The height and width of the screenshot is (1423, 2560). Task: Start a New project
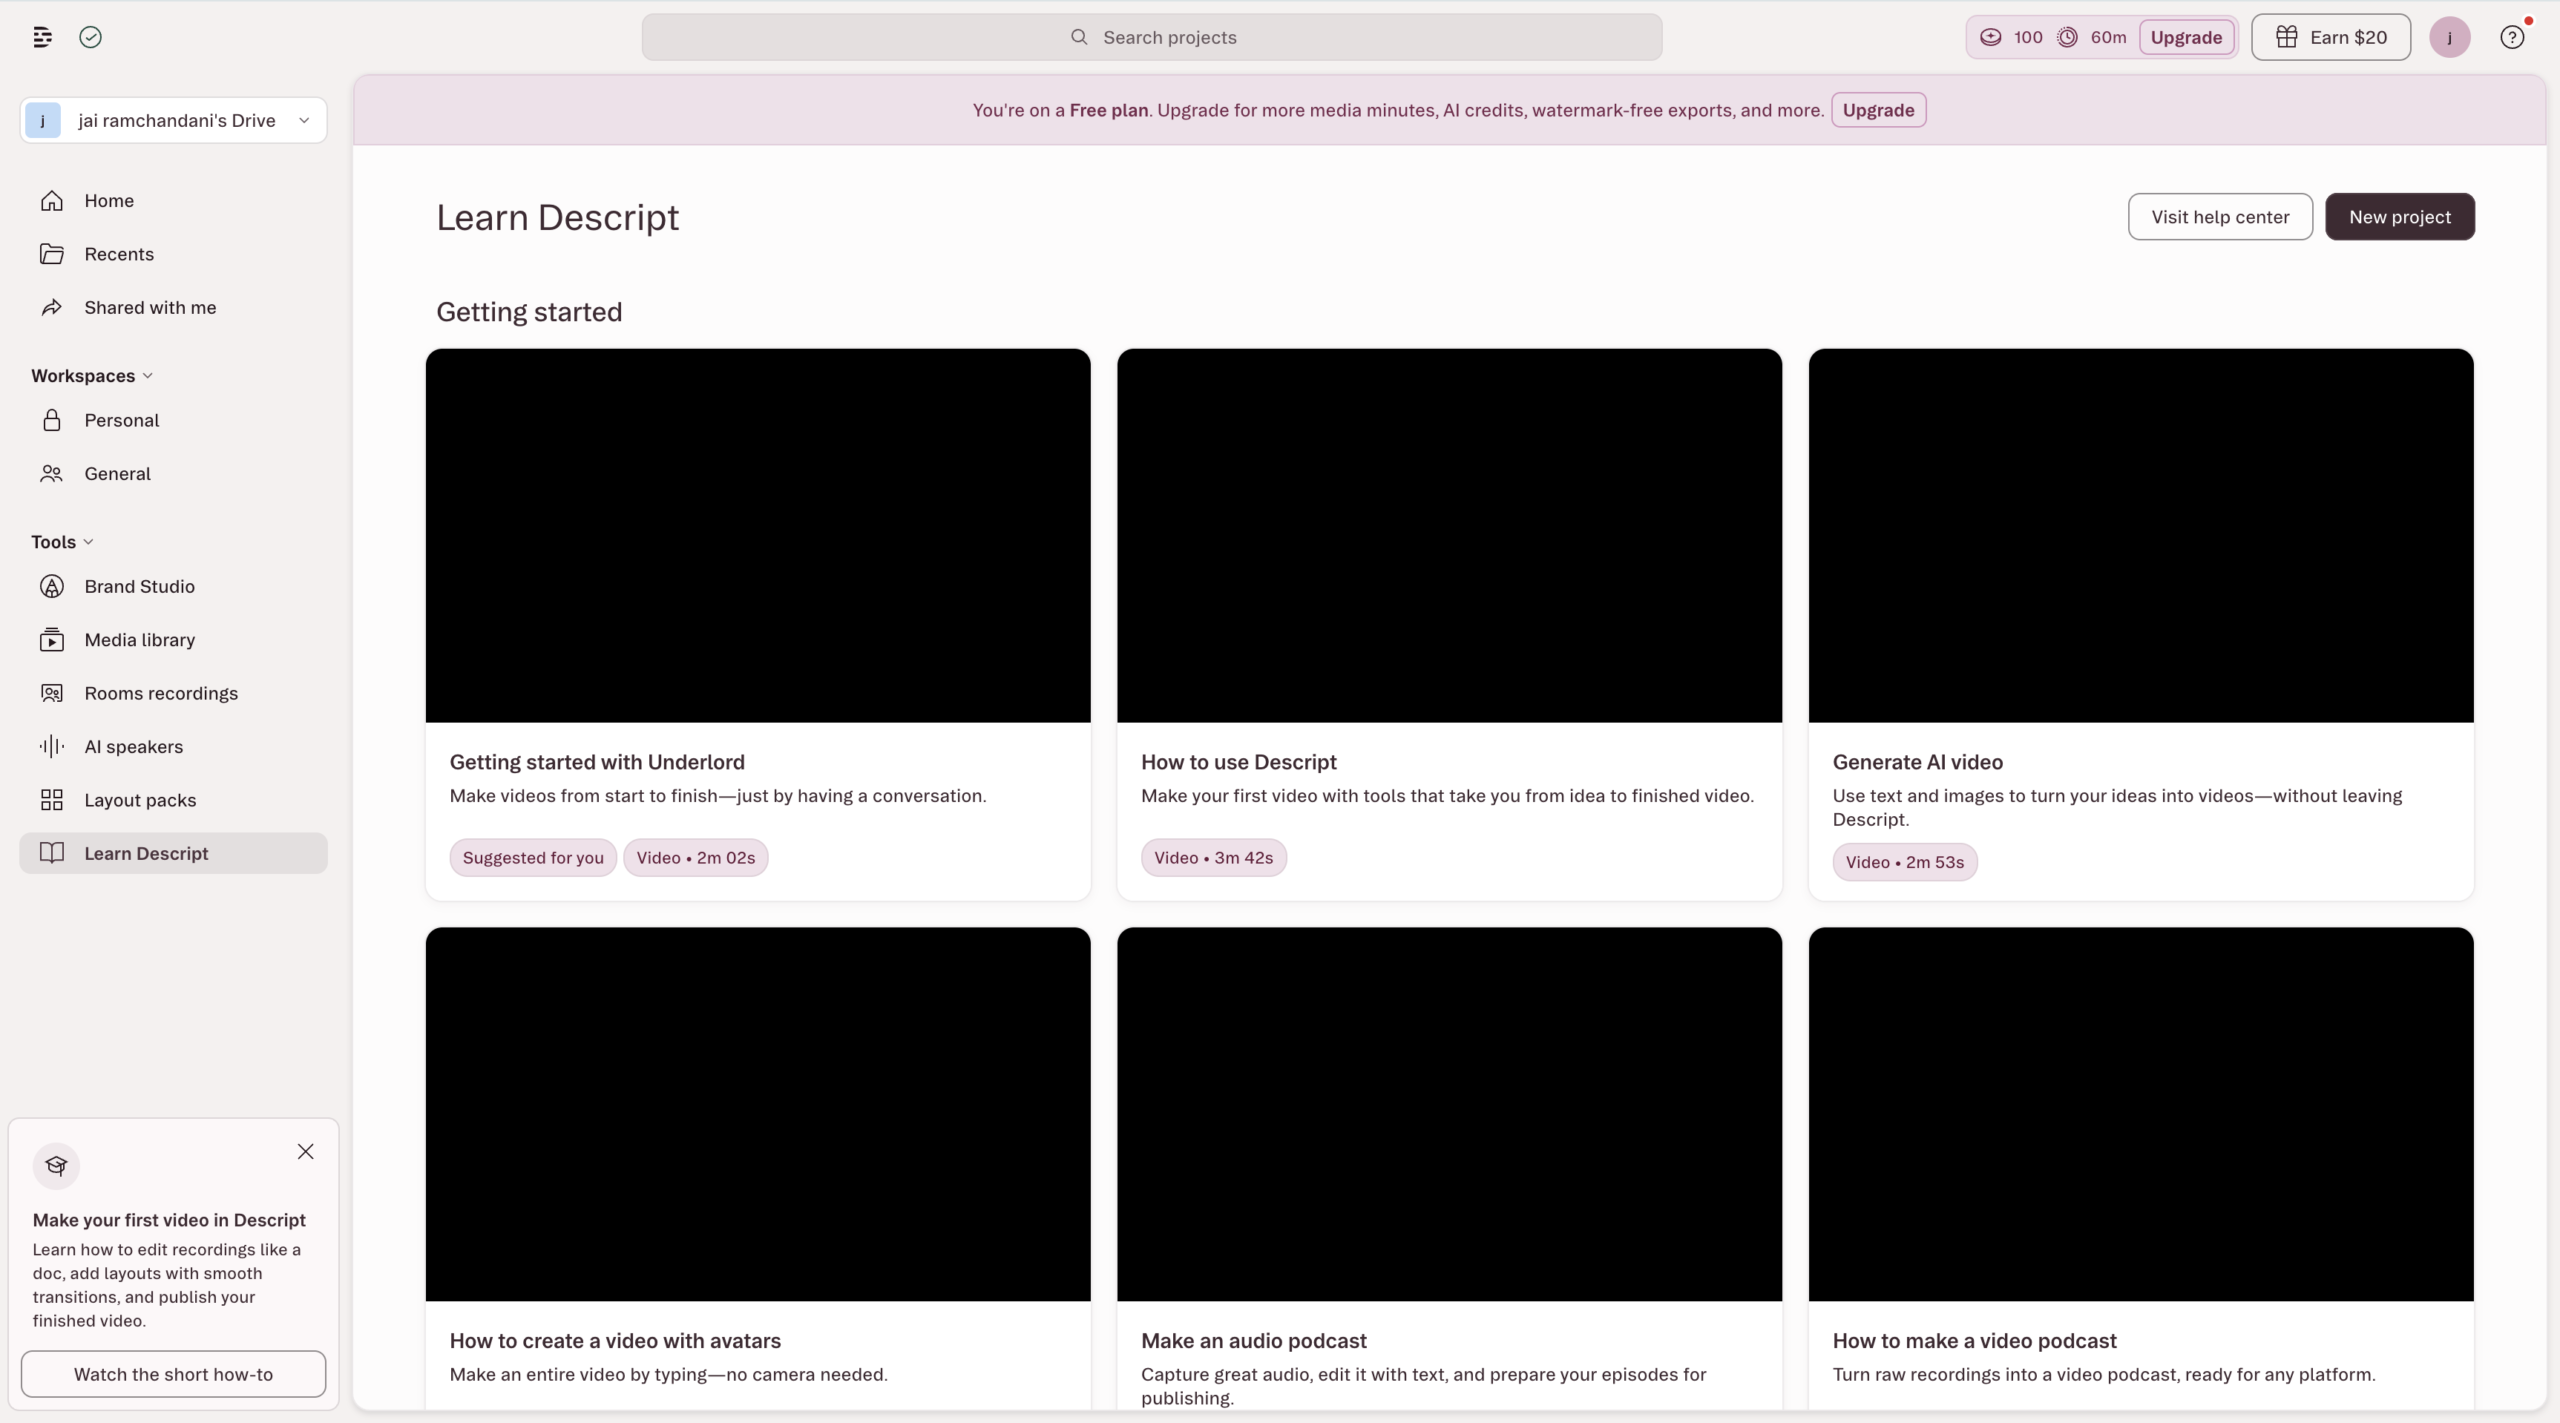coord(2400,217)
